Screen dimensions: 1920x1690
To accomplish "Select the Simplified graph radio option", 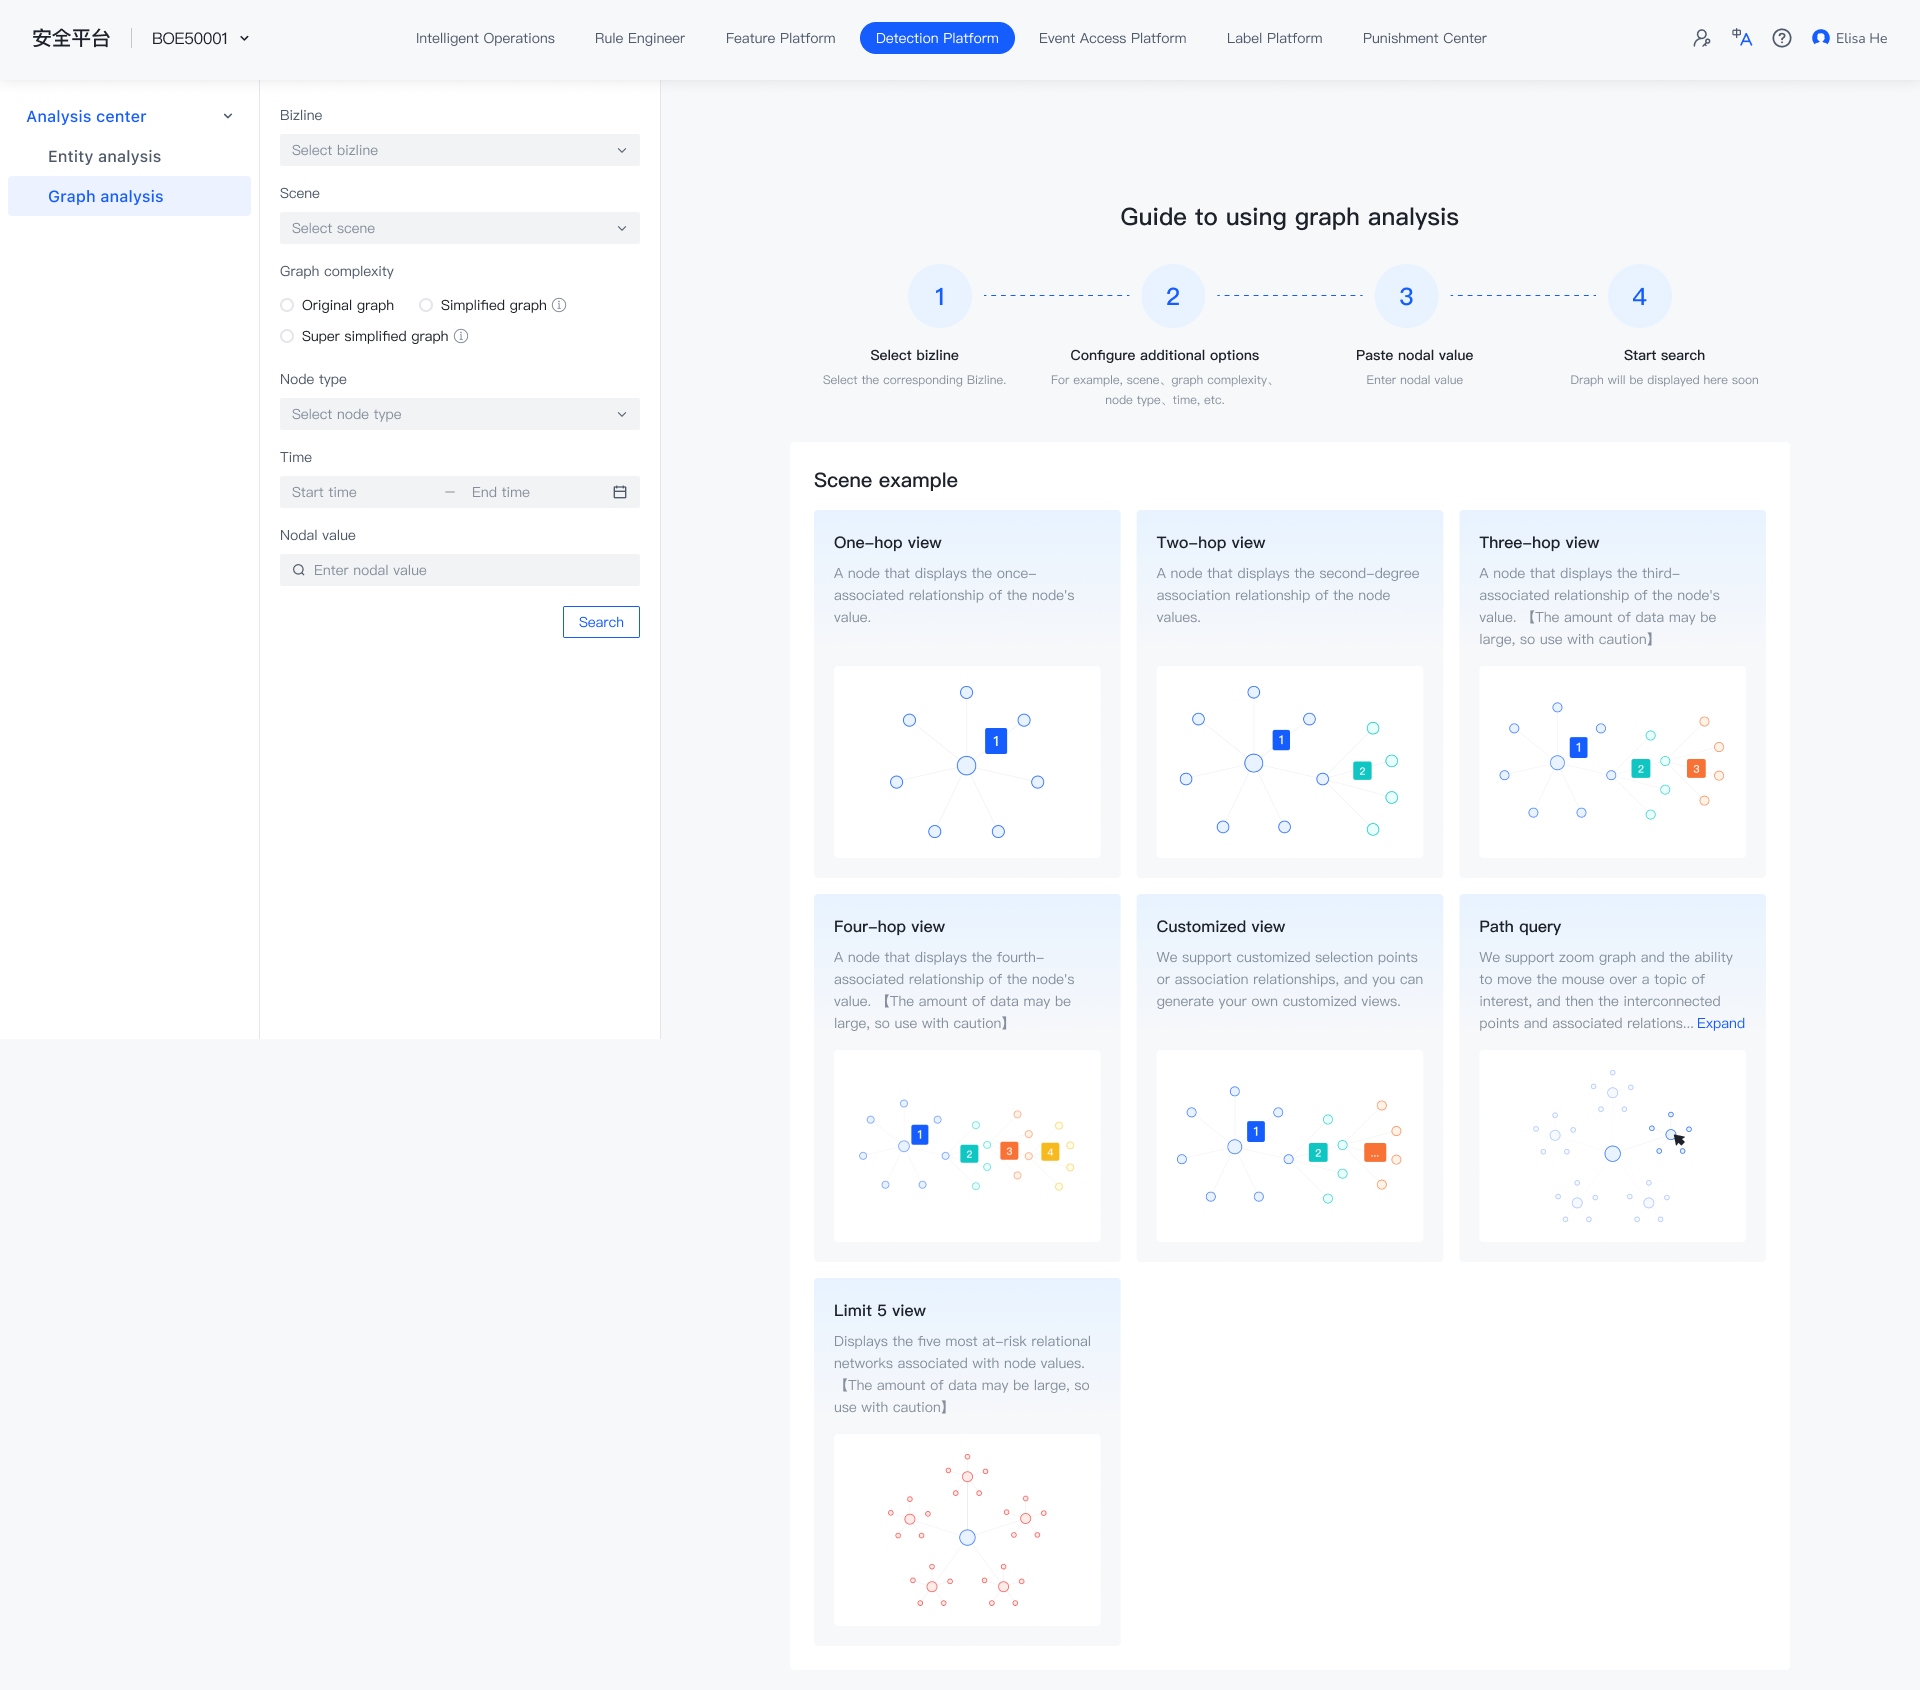I will (x=426, y=305).
